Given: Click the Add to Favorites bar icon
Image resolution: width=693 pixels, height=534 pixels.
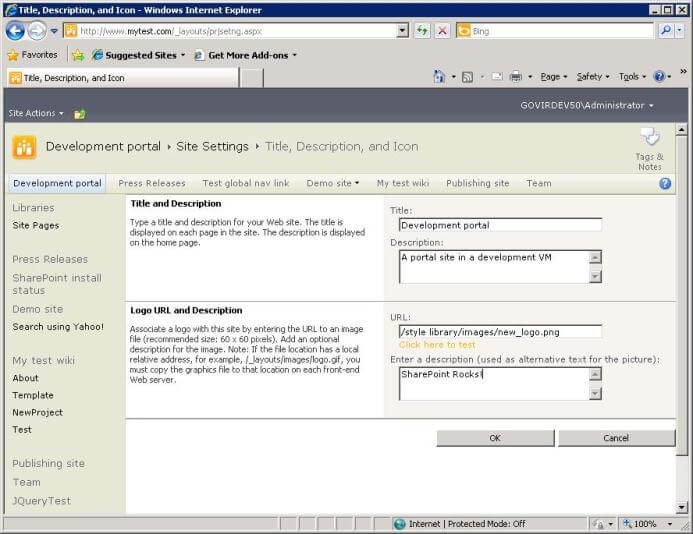Looking at the screenshot, I should click(x=78, y=55).
